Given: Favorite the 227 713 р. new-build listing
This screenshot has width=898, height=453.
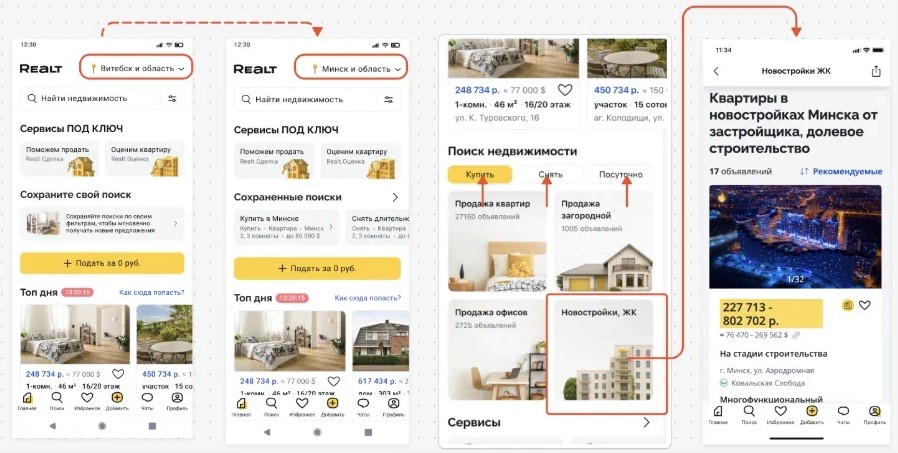Looking at the screenshot, I should pyautogui.click(x=864, y=305).
